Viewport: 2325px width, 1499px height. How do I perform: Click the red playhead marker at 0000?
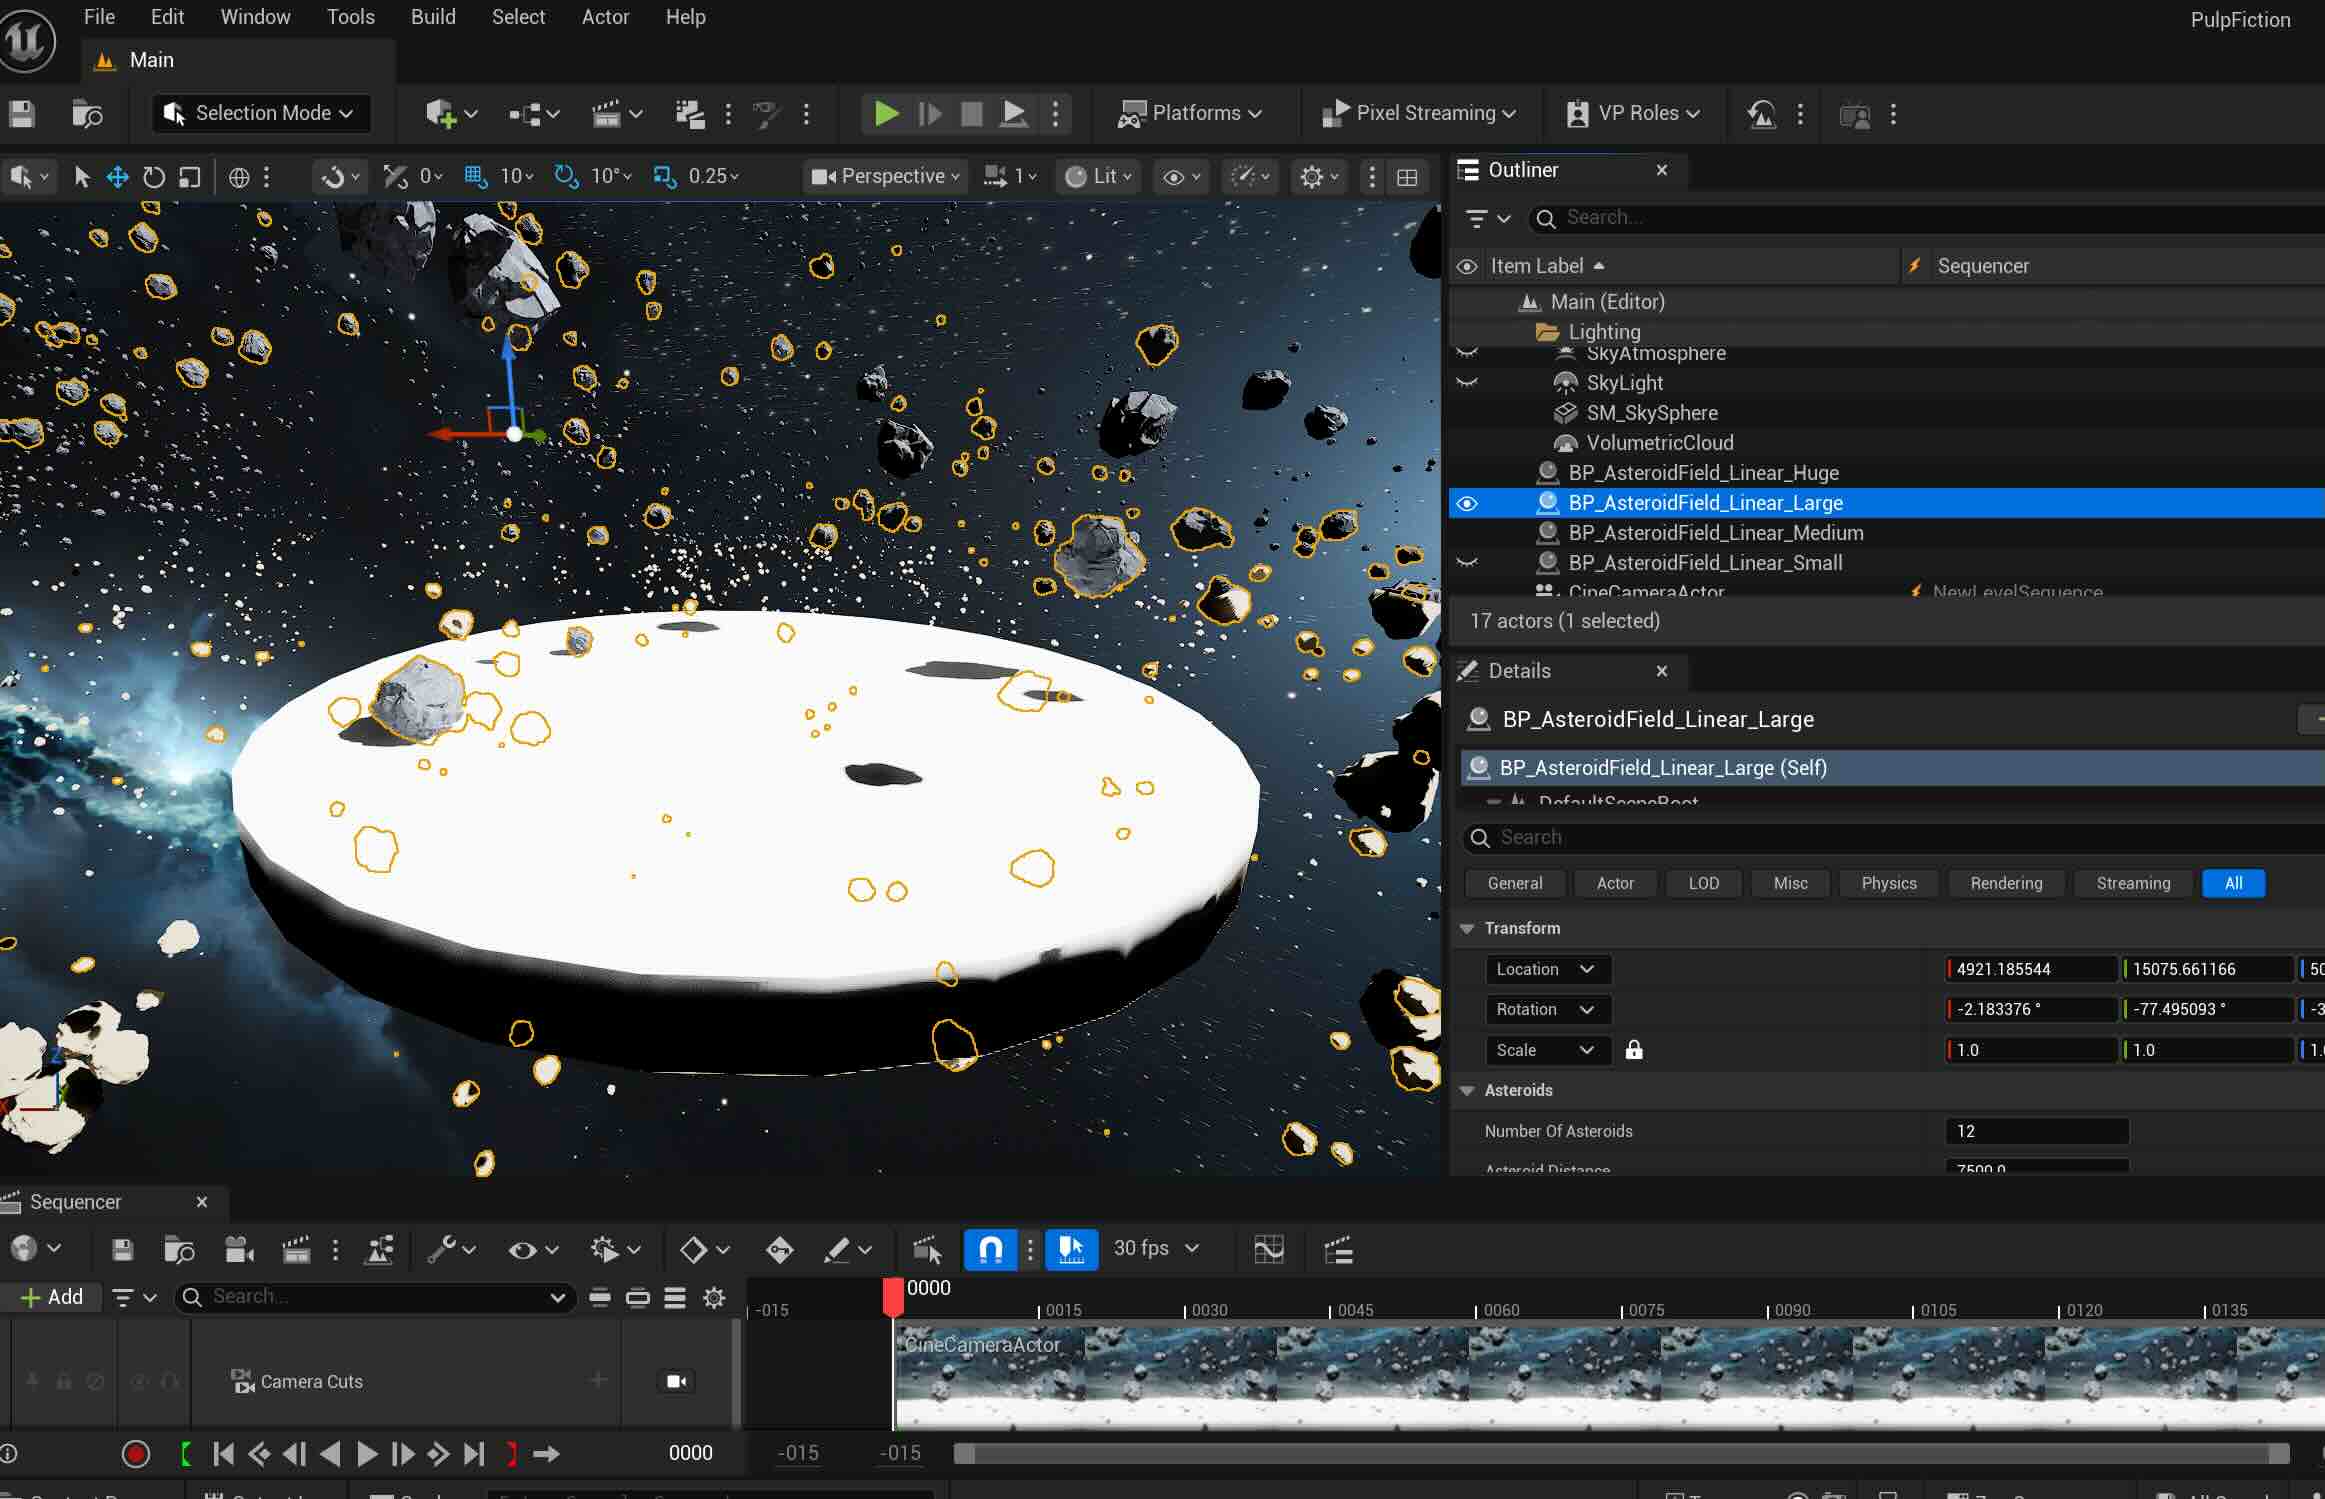(893, 1297)
